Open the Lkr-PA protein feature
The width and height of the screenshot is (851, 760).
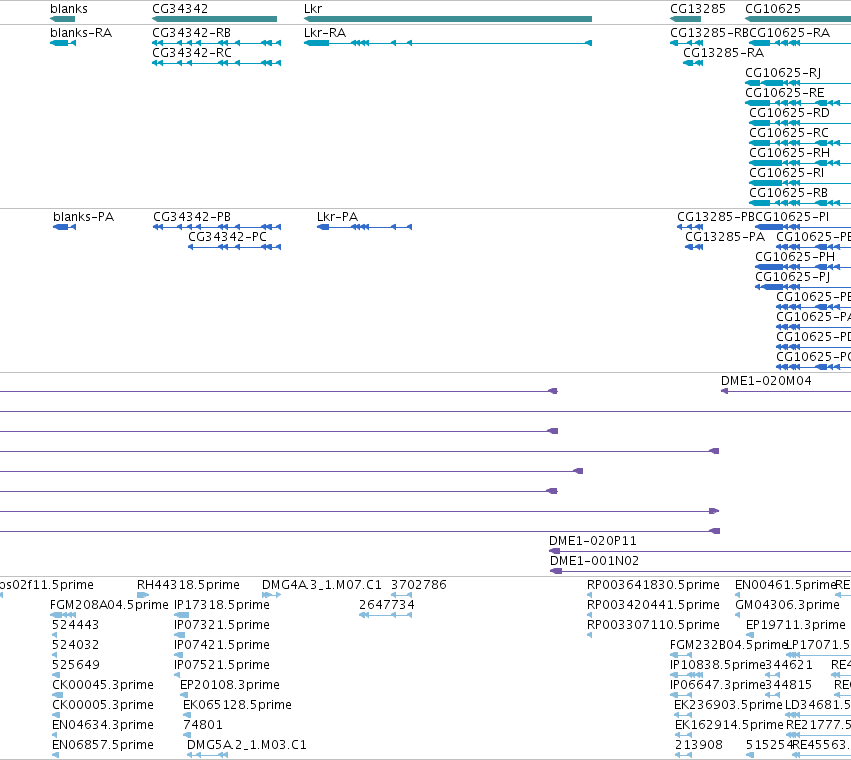(364, 227)
